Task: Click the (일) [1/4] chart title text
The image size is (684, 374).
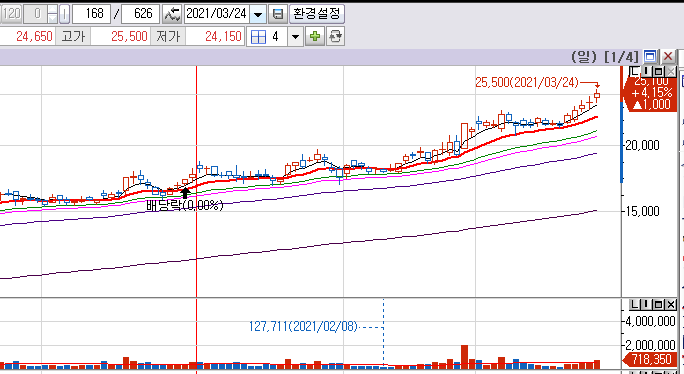Action: pos(605,56)
